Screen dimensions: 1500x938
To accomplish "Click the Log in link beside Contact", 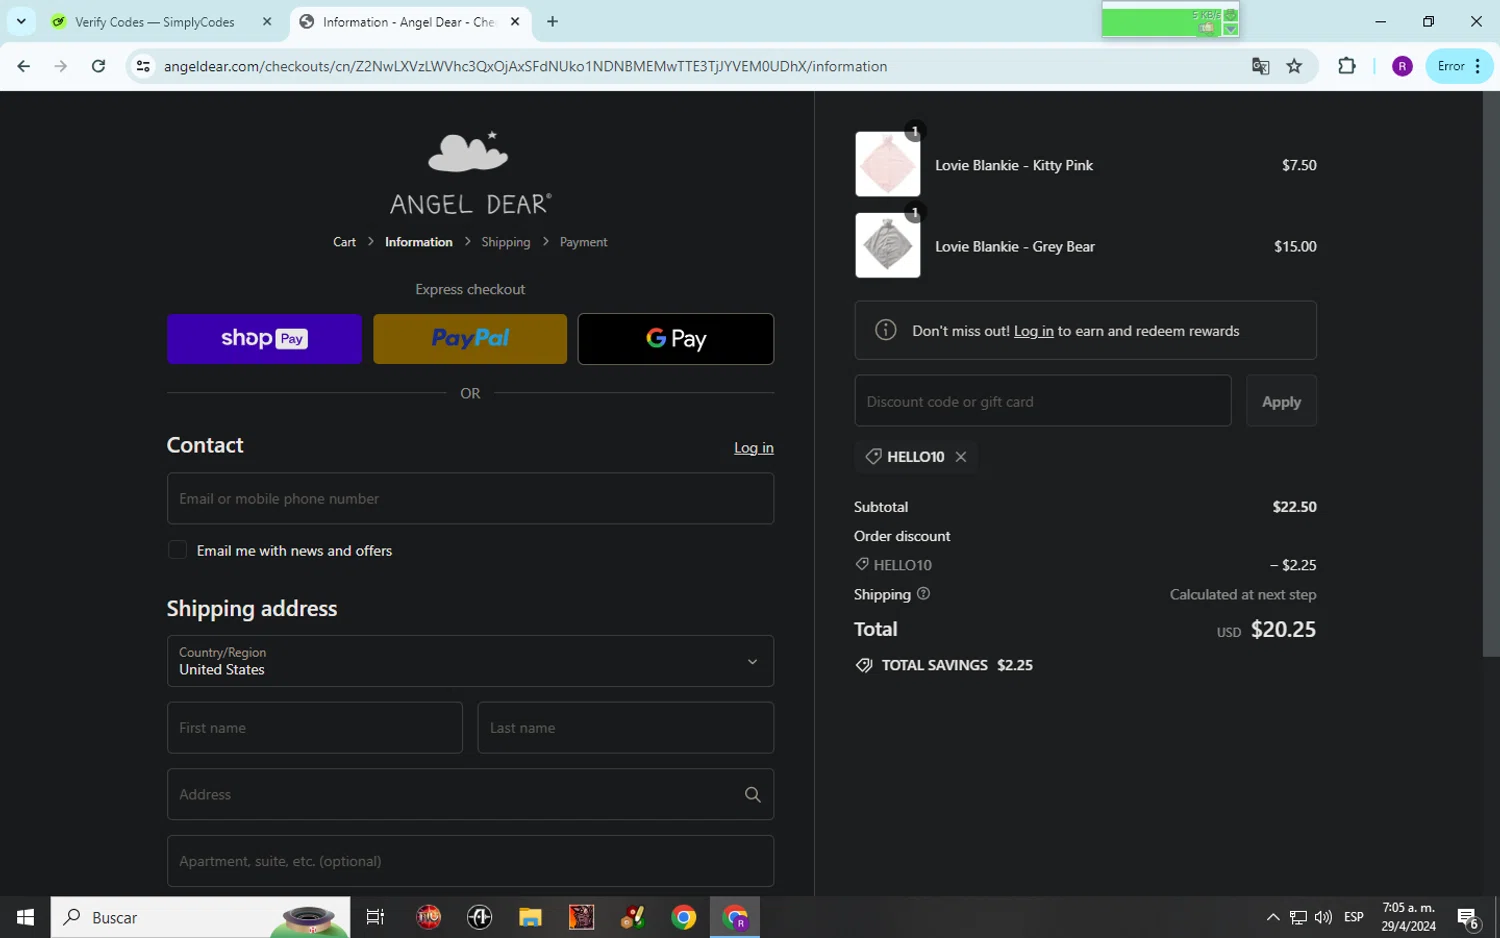I will (x=753, y=448).
